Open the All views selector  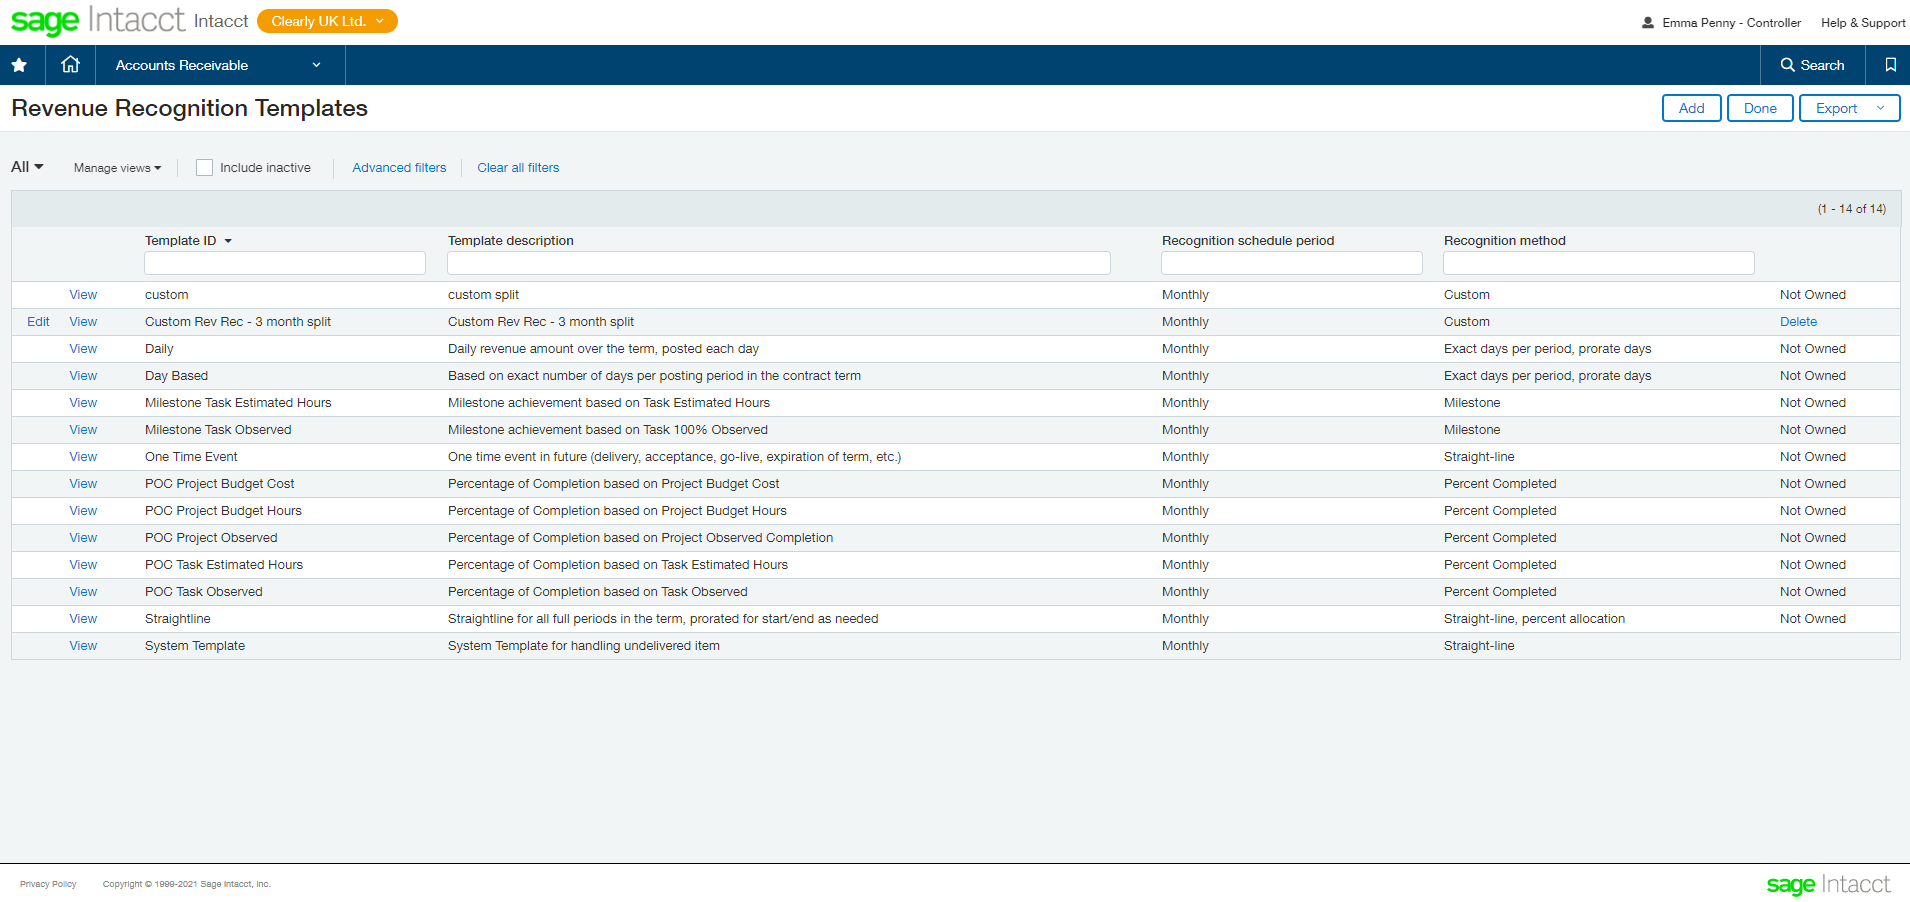(26, 166)
